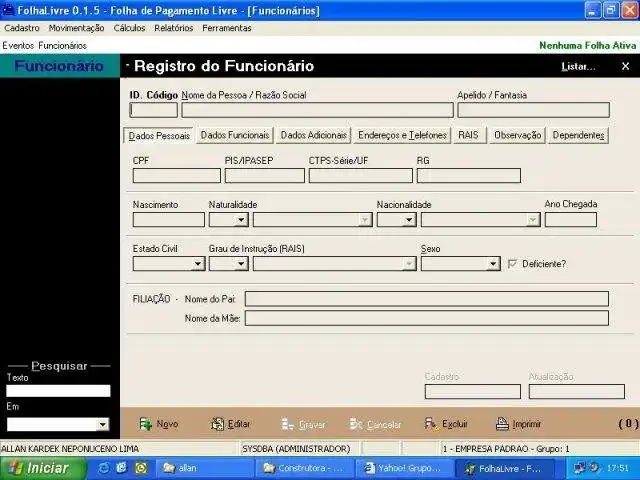
Task: Expand the Naturalidade city combo box
Action: [365, 220]
